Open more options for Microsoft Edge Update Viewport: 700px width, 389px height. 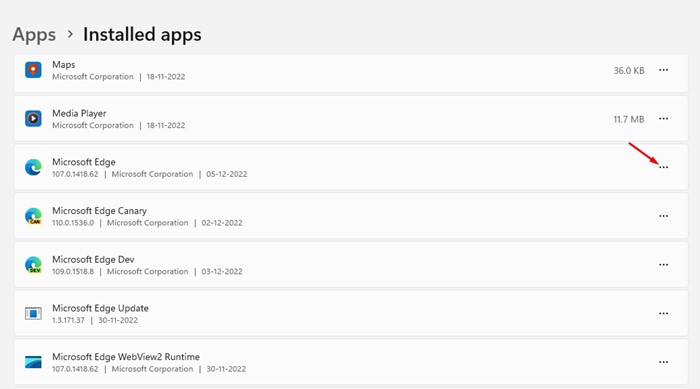(x=663, y=314)
